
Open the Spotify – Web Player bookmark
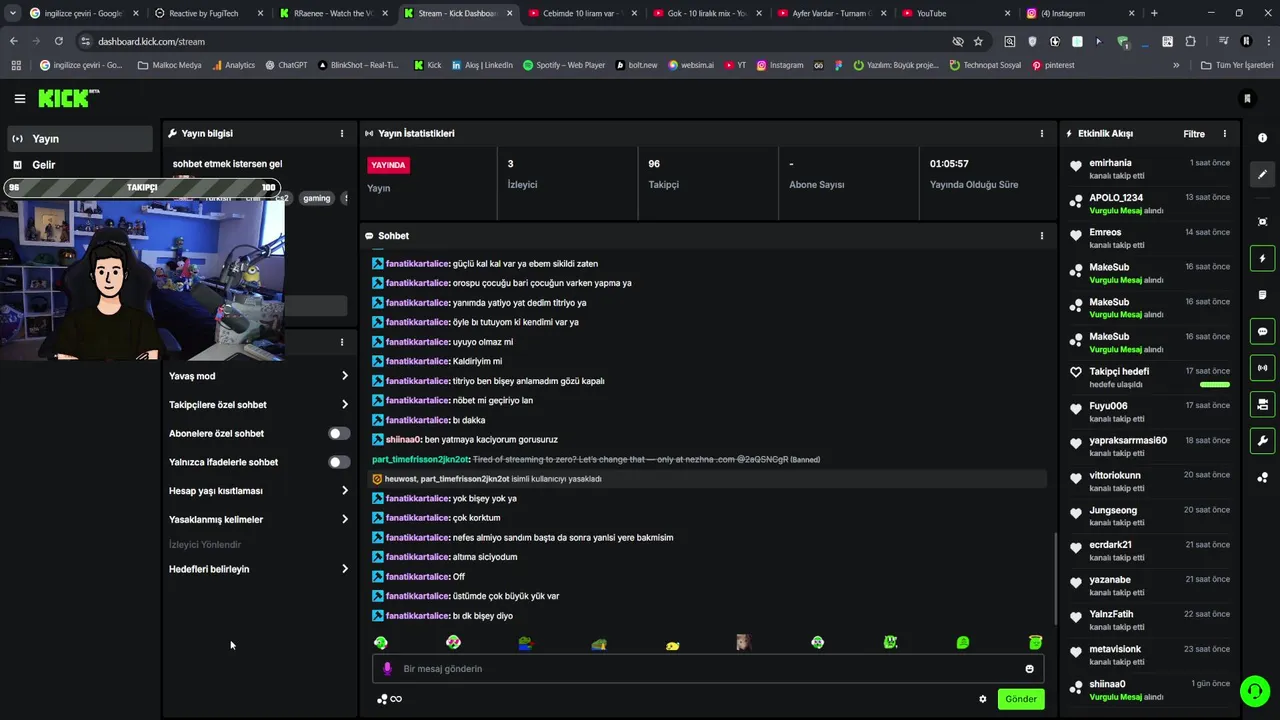(x=563, y=65)
